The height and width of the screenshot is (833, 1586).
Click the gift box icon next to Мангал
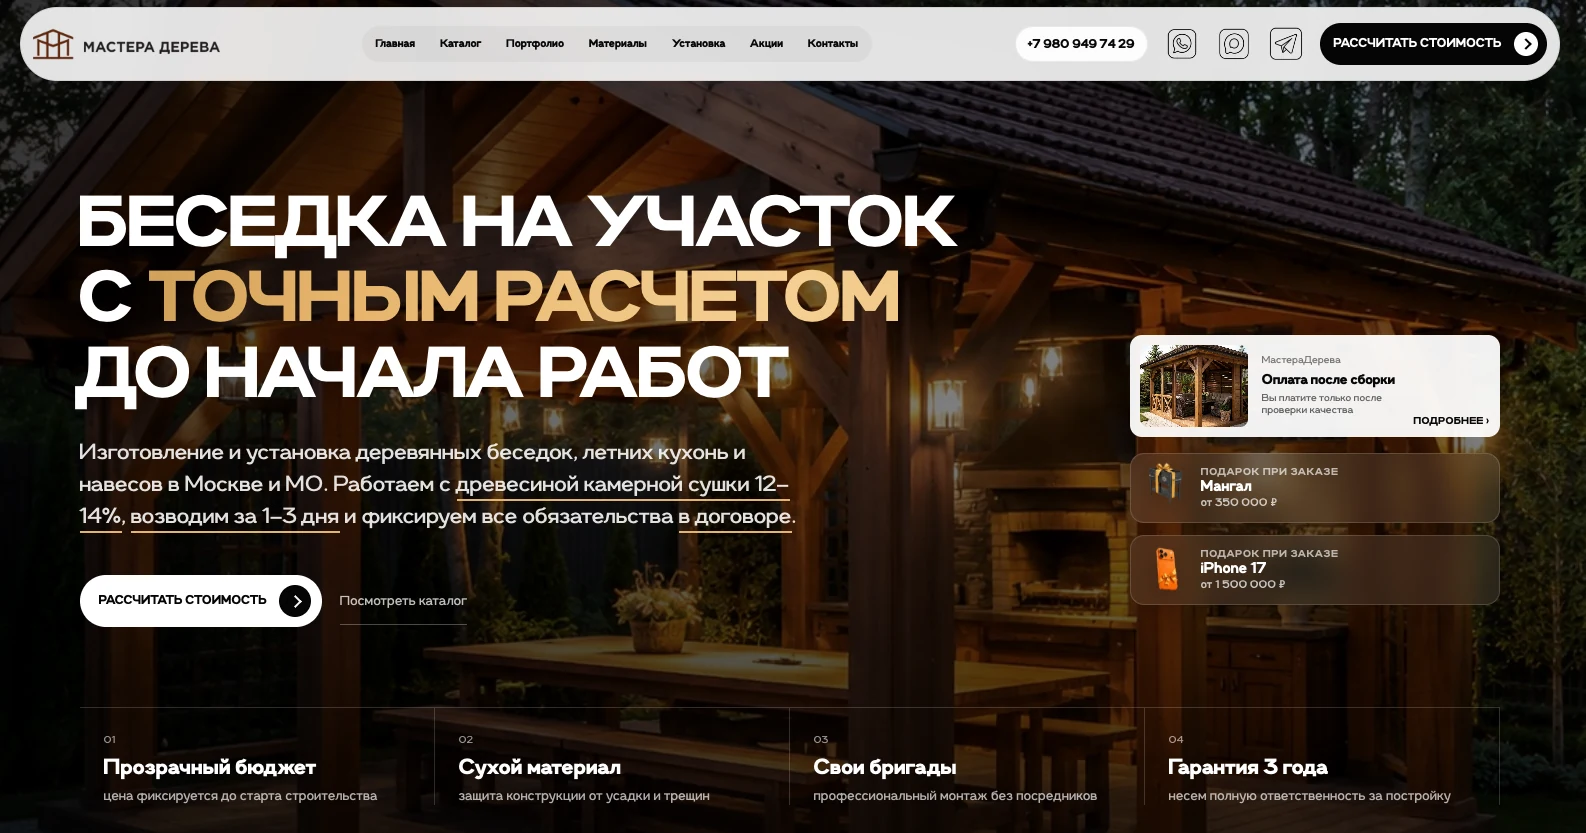pos(1165,482)
